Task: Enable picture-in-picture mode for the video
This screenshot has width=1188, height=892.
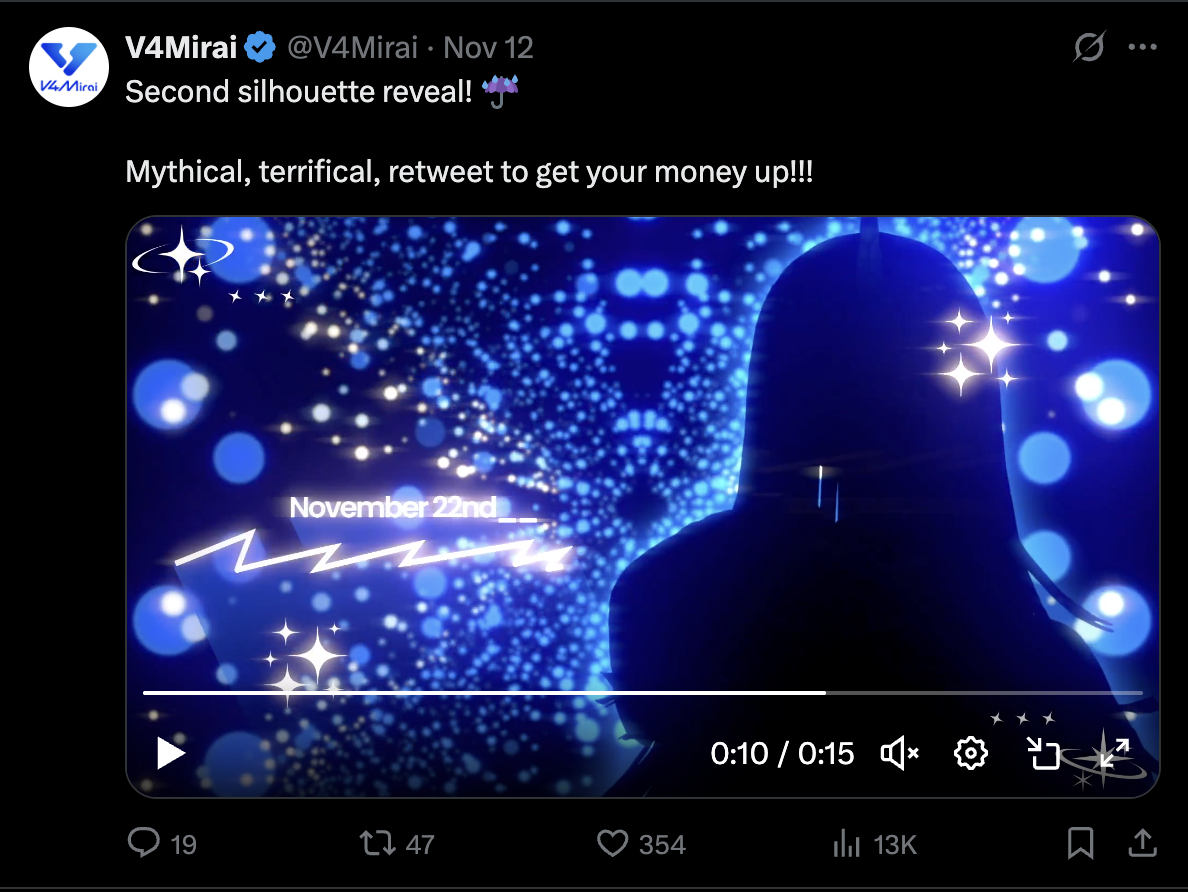Action: pos(1043,753)
